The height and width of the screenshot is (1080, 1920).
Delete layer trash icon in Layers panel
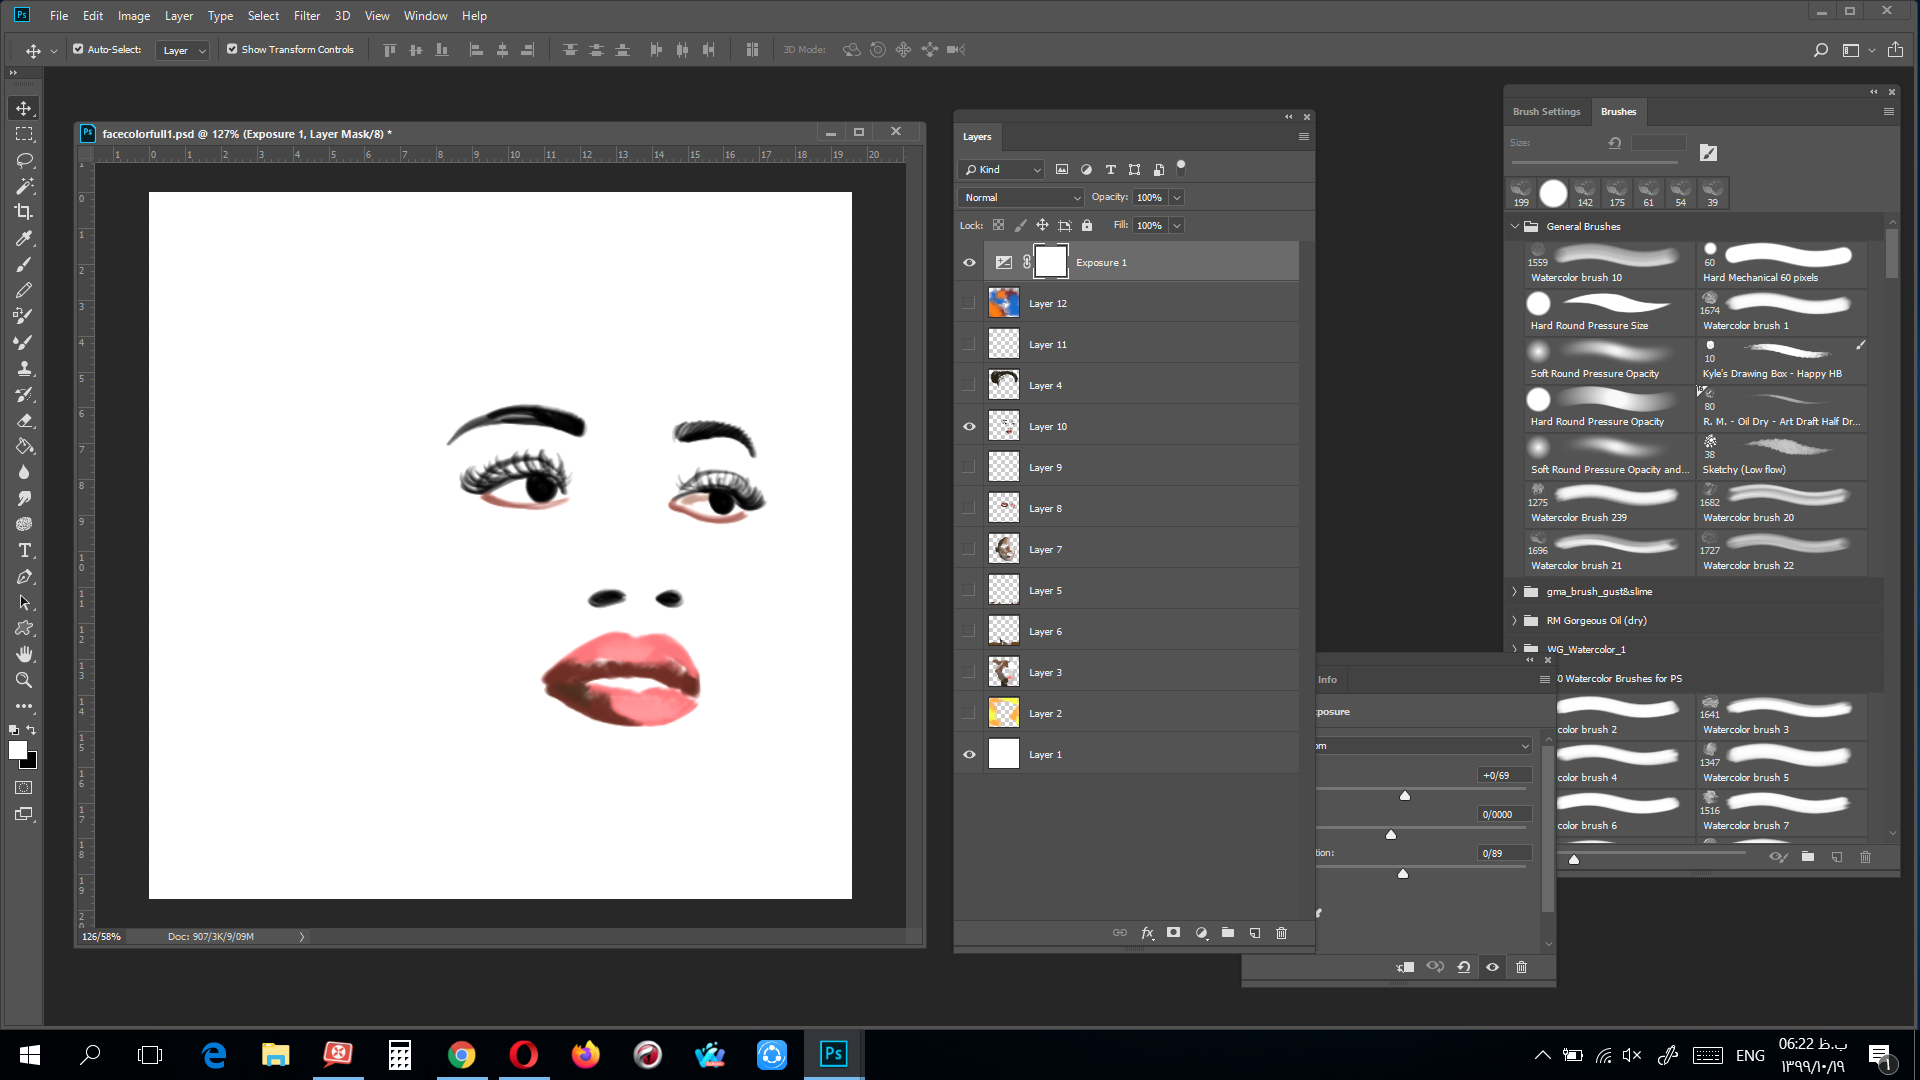click(1282, 933)
